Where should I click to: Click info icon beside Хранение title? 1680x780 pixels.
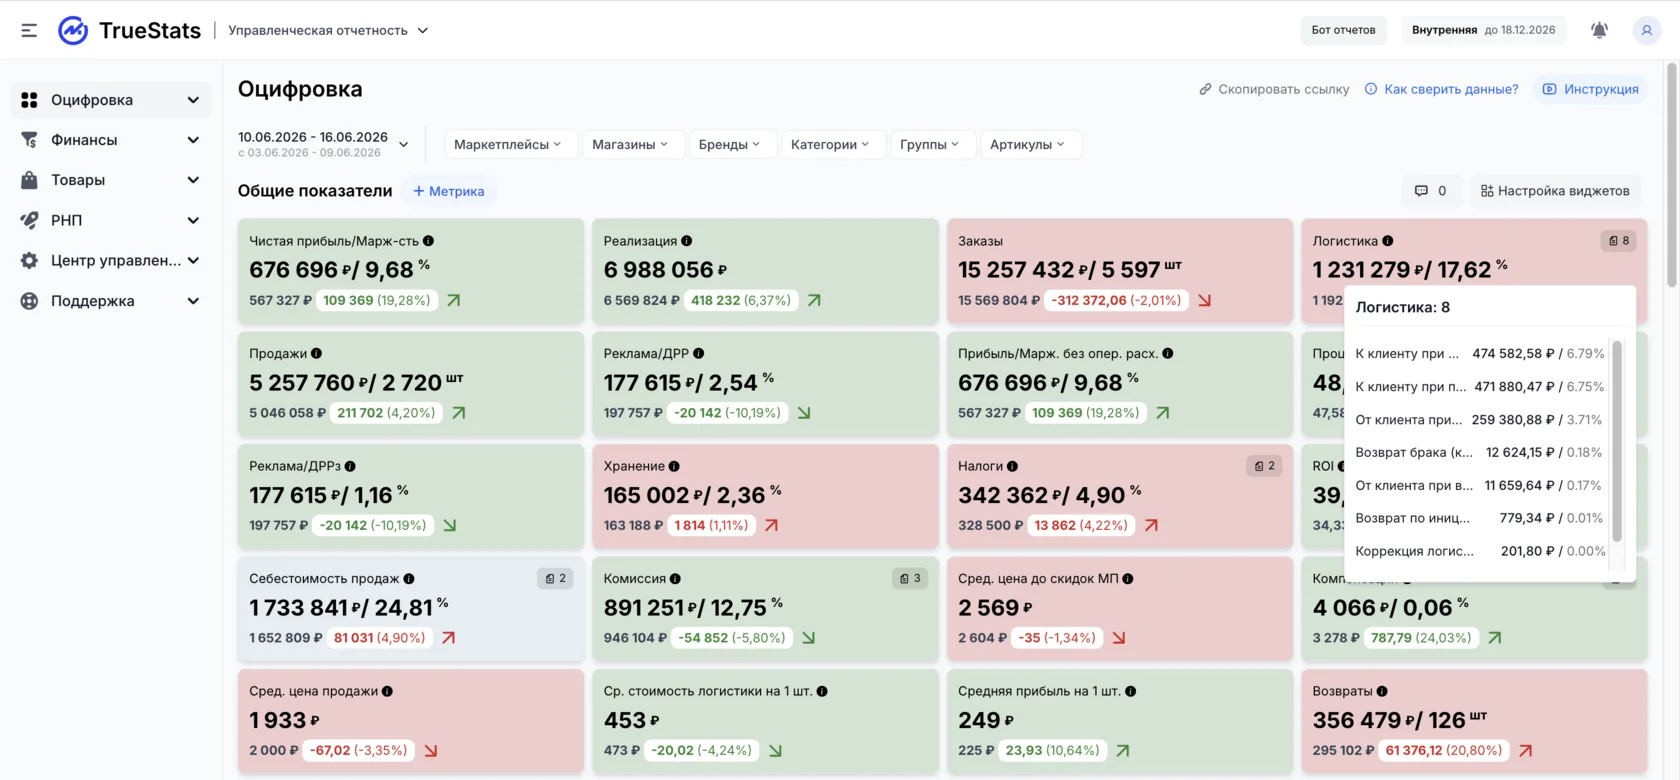coord(674,466)
